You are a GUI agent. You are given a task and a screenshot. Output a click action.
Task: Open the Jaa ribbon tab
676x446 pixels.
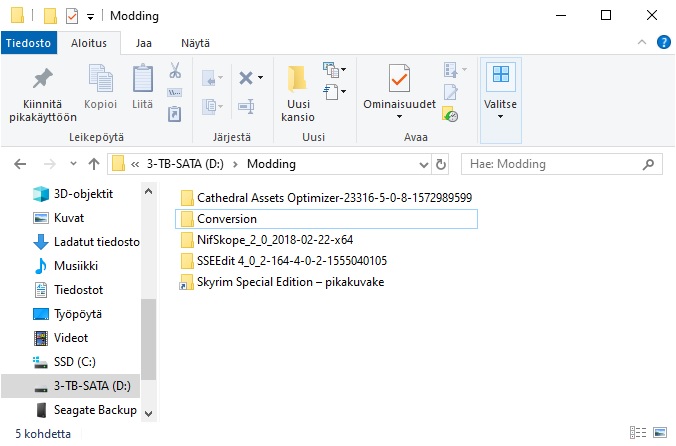pyautogui.click(x=144, y=43)
